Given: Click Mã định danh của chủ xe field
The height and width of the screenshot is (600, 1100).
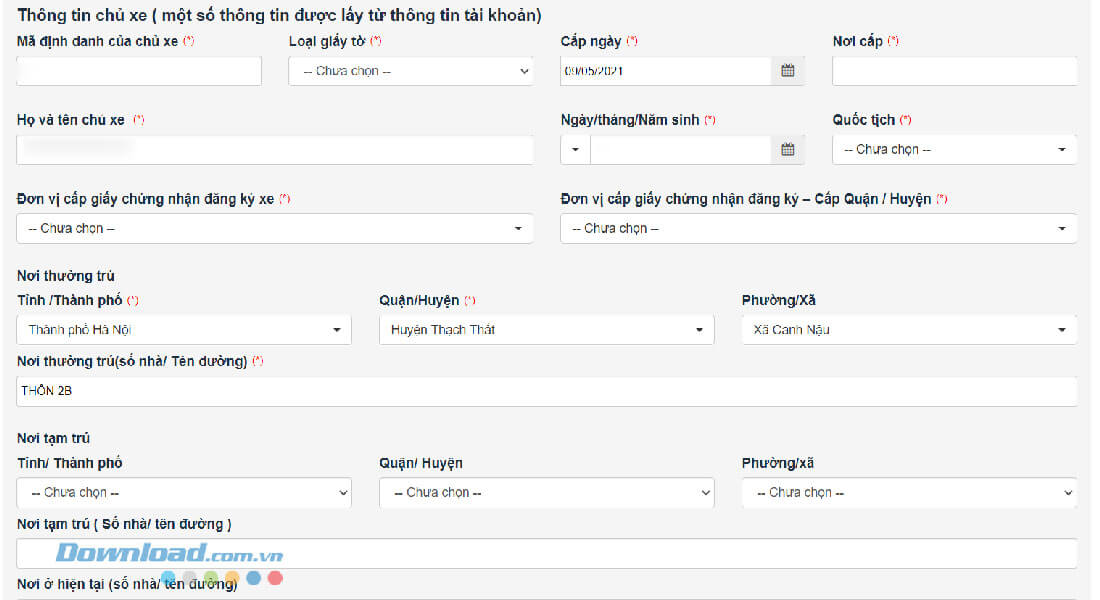Looking at the screenshot, I should (139, 71).
